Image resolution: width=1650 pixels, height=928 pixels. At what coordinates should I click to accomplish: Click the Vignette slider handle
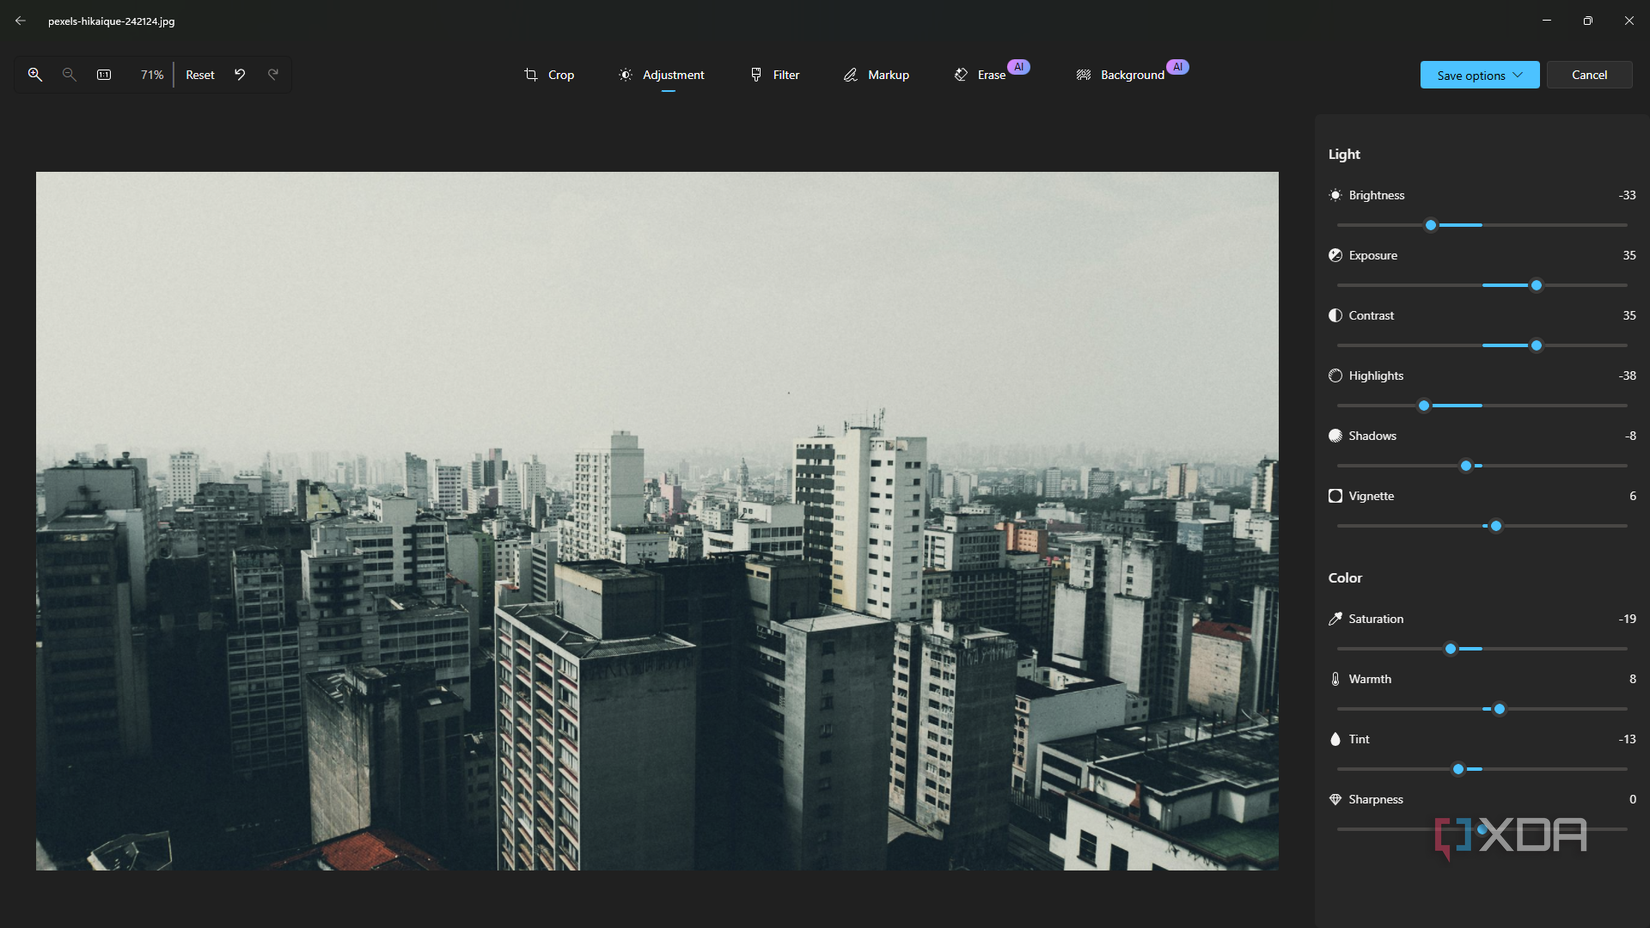click(1495, 525)
